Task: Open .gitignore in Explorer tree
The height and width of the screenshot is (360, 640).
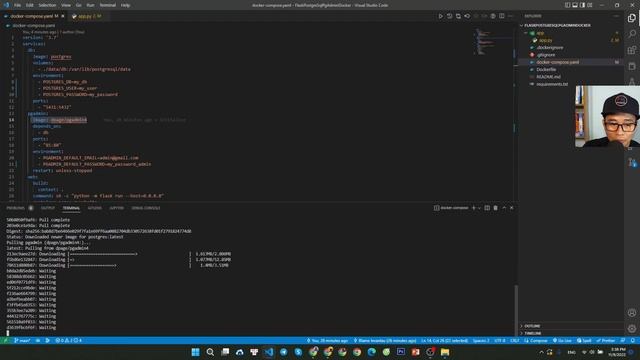Action: click(x=546, y=55)
